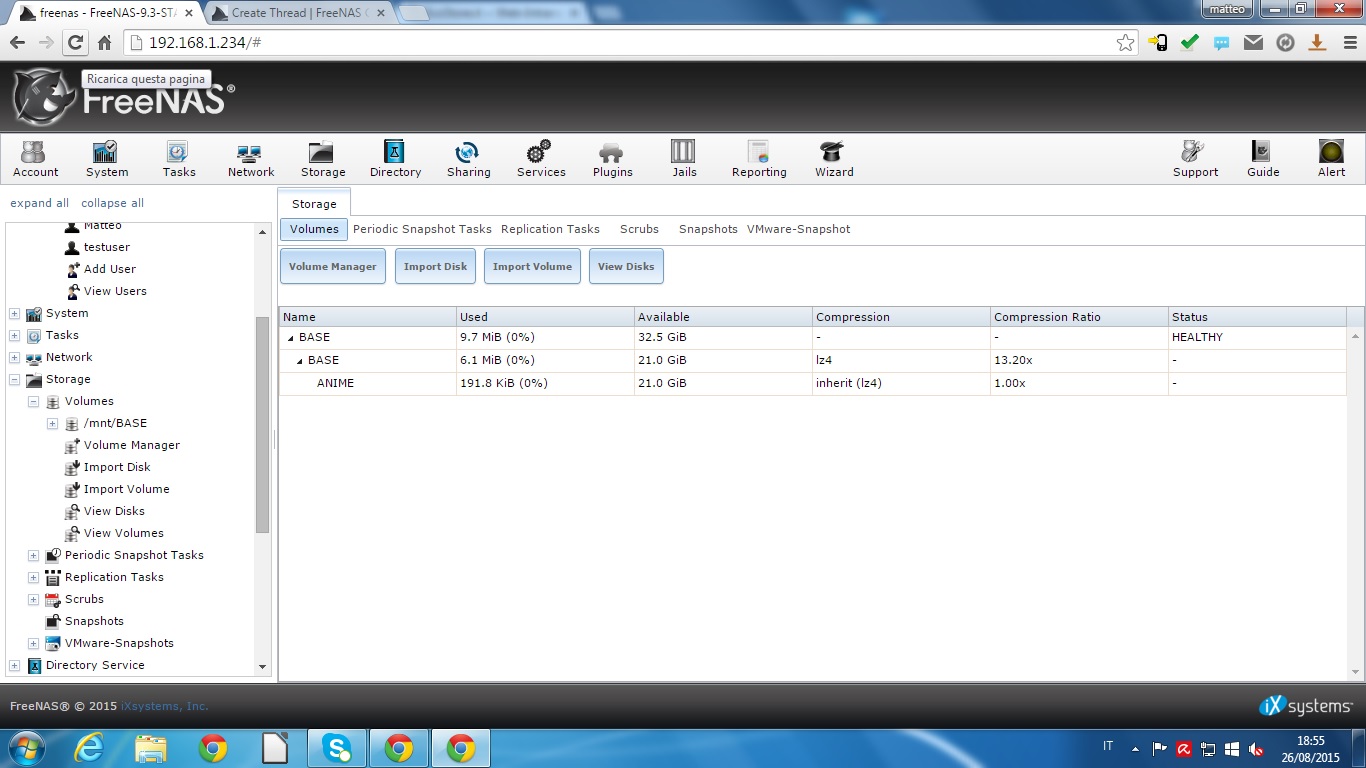1366x768 pixels.
Task: Open the Account toolbar icon
Action: [35, 158]
